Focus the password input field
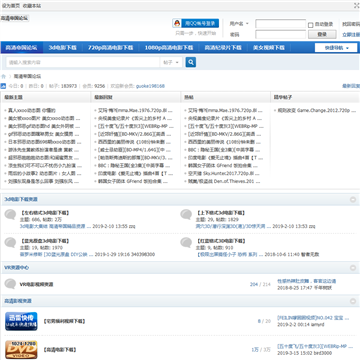Image resolution: width=360 pixels, height=360 pixels. tap(280, 34)
